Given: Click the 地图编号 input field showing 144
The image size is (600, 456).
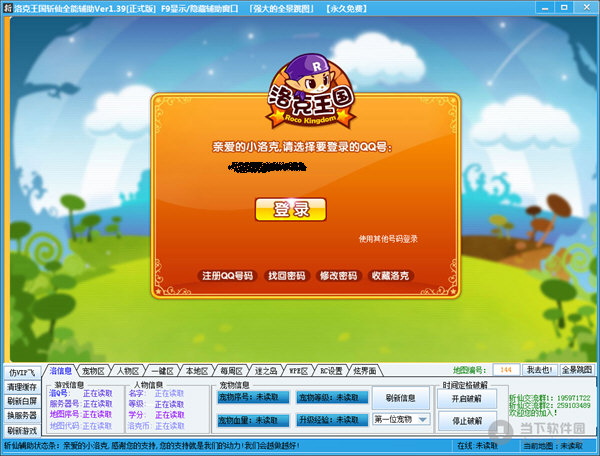Looking at the screenshot, I should coord(506,370).
